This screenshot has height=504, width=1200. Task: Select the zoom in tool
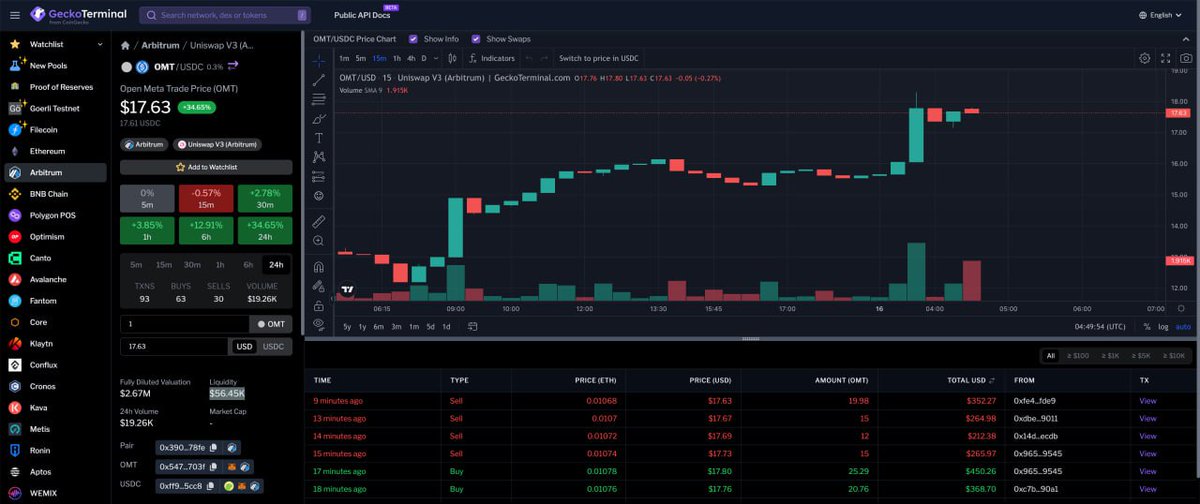319,241
